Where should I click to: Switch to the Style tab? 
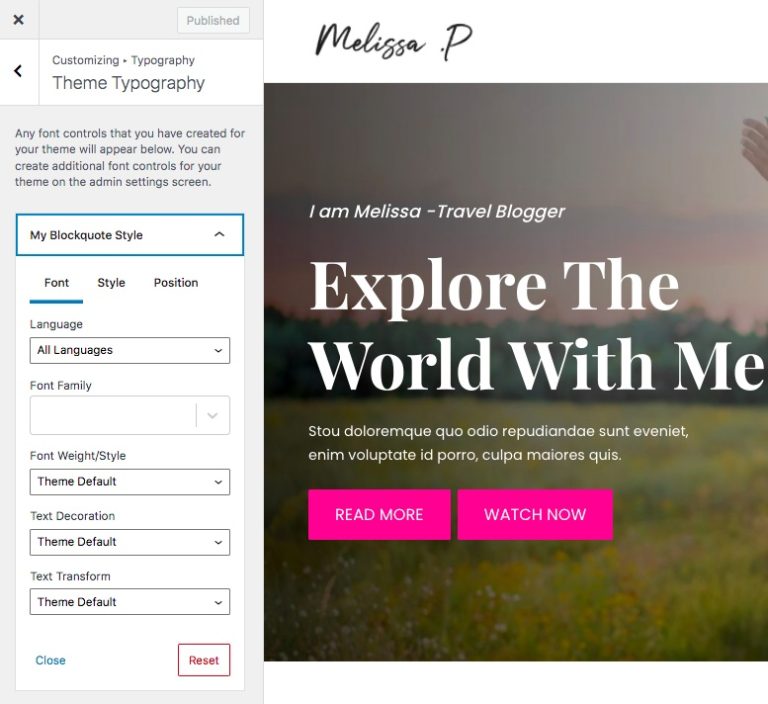click(111, 283)
